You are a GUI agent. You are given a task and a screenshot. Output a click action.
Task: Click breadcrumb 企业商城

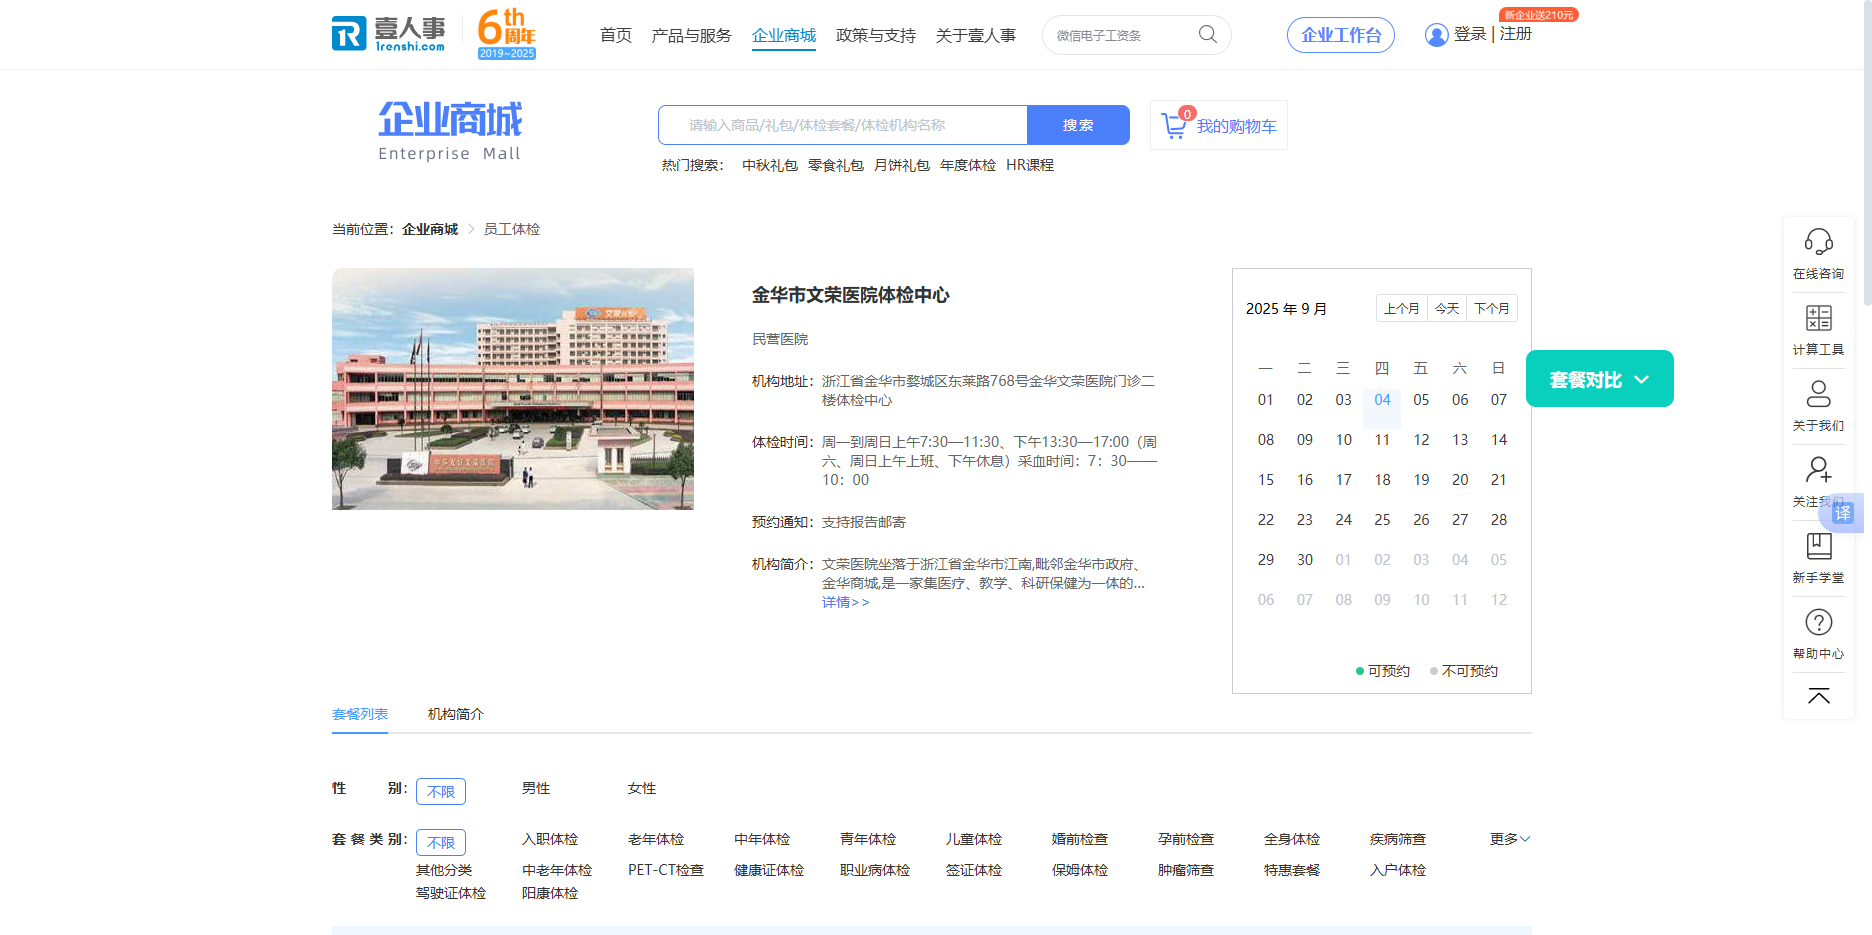point(430,229)
